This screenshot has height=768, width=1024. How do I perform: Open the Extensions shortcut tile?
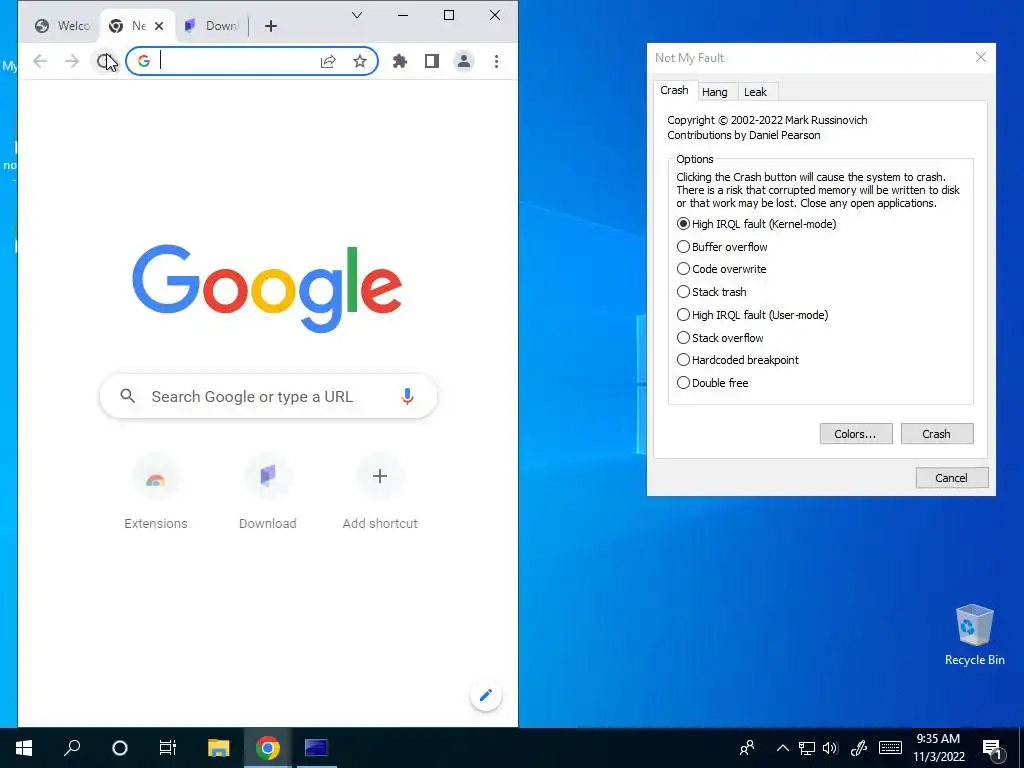[x=155, y=491]
